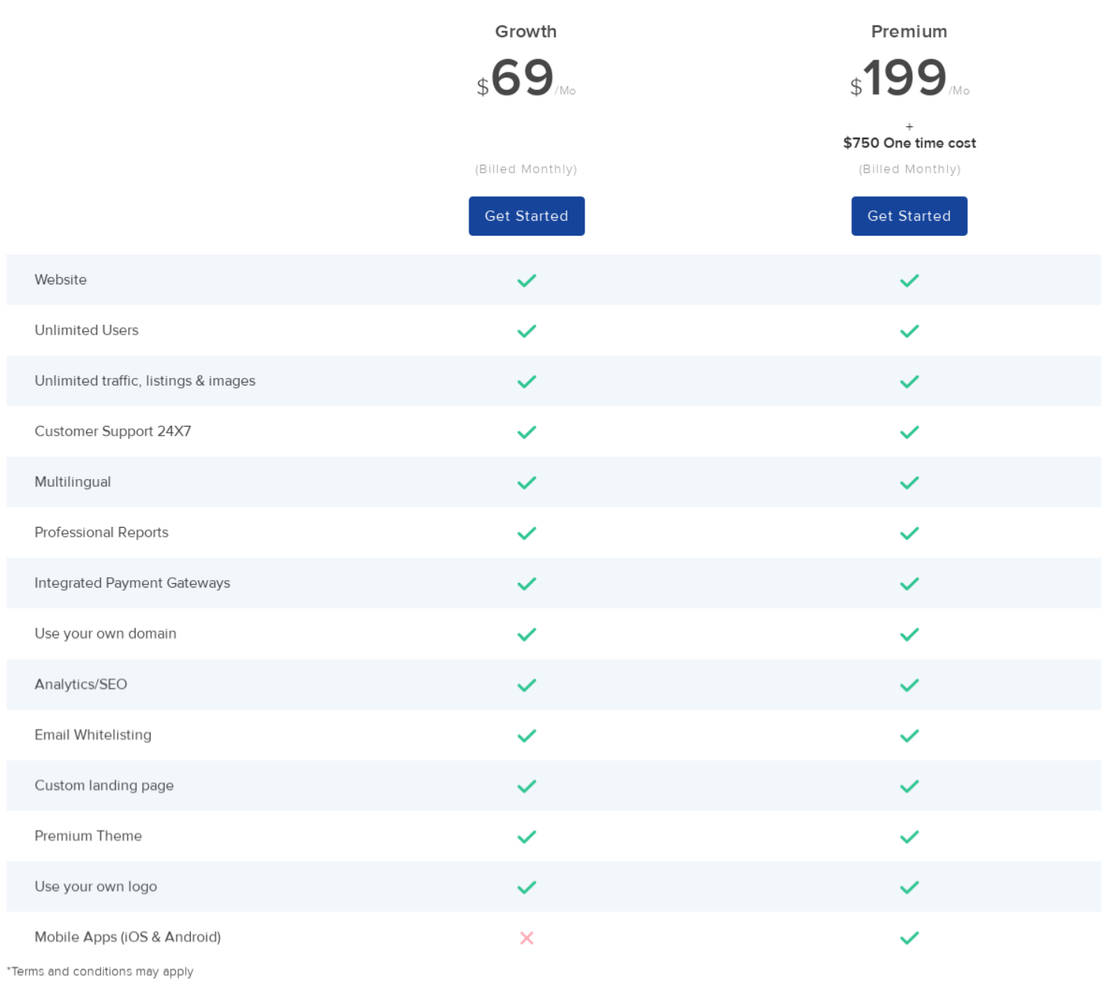Click the $750 One time cost text
Image resolution: width=1108 pixels, height=994 pixels.
click(x=909, y=143)
